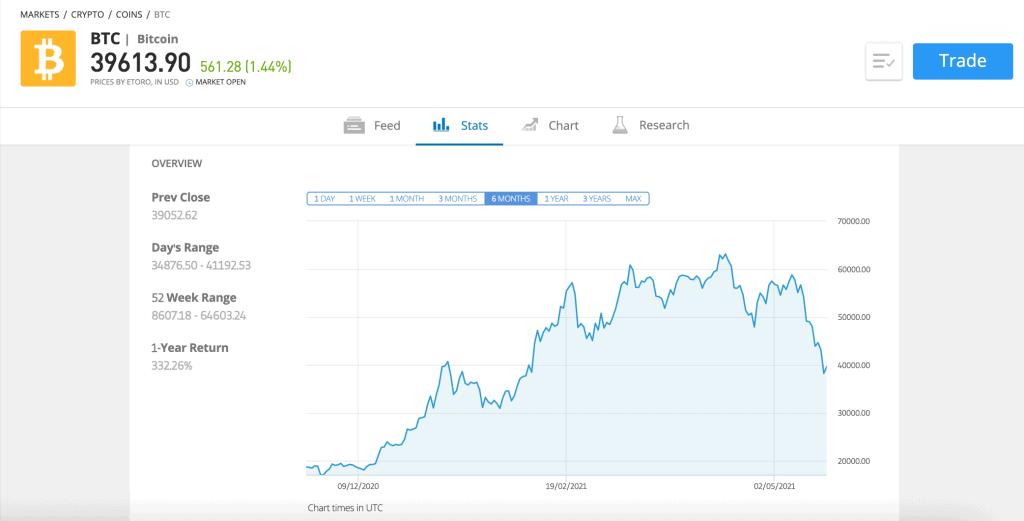Switch to the Feed tab
Screen dimensions: 1024x521
pos(387,125)
